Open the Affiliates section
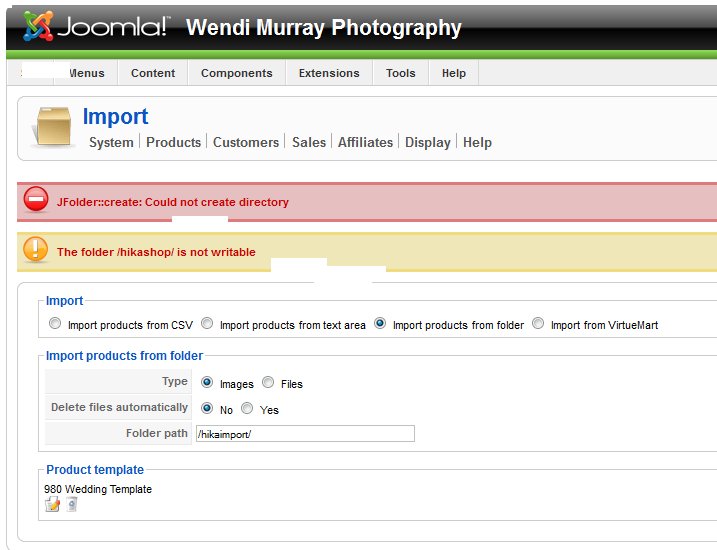 pos(365,142)
